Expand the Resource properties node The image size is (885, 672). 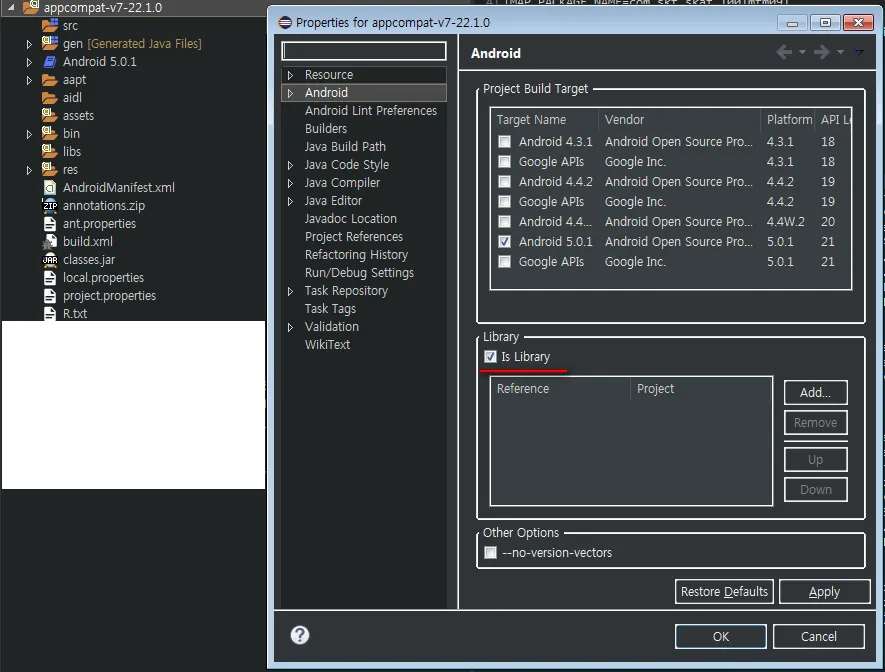pos(290,75)
